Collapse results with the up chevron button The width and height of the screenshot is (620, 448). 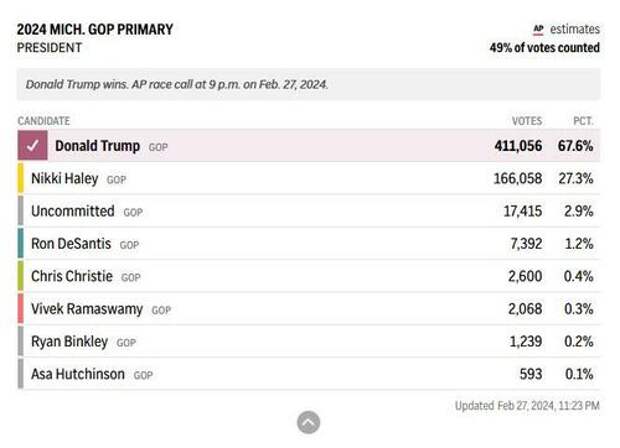tap(309, 422)
